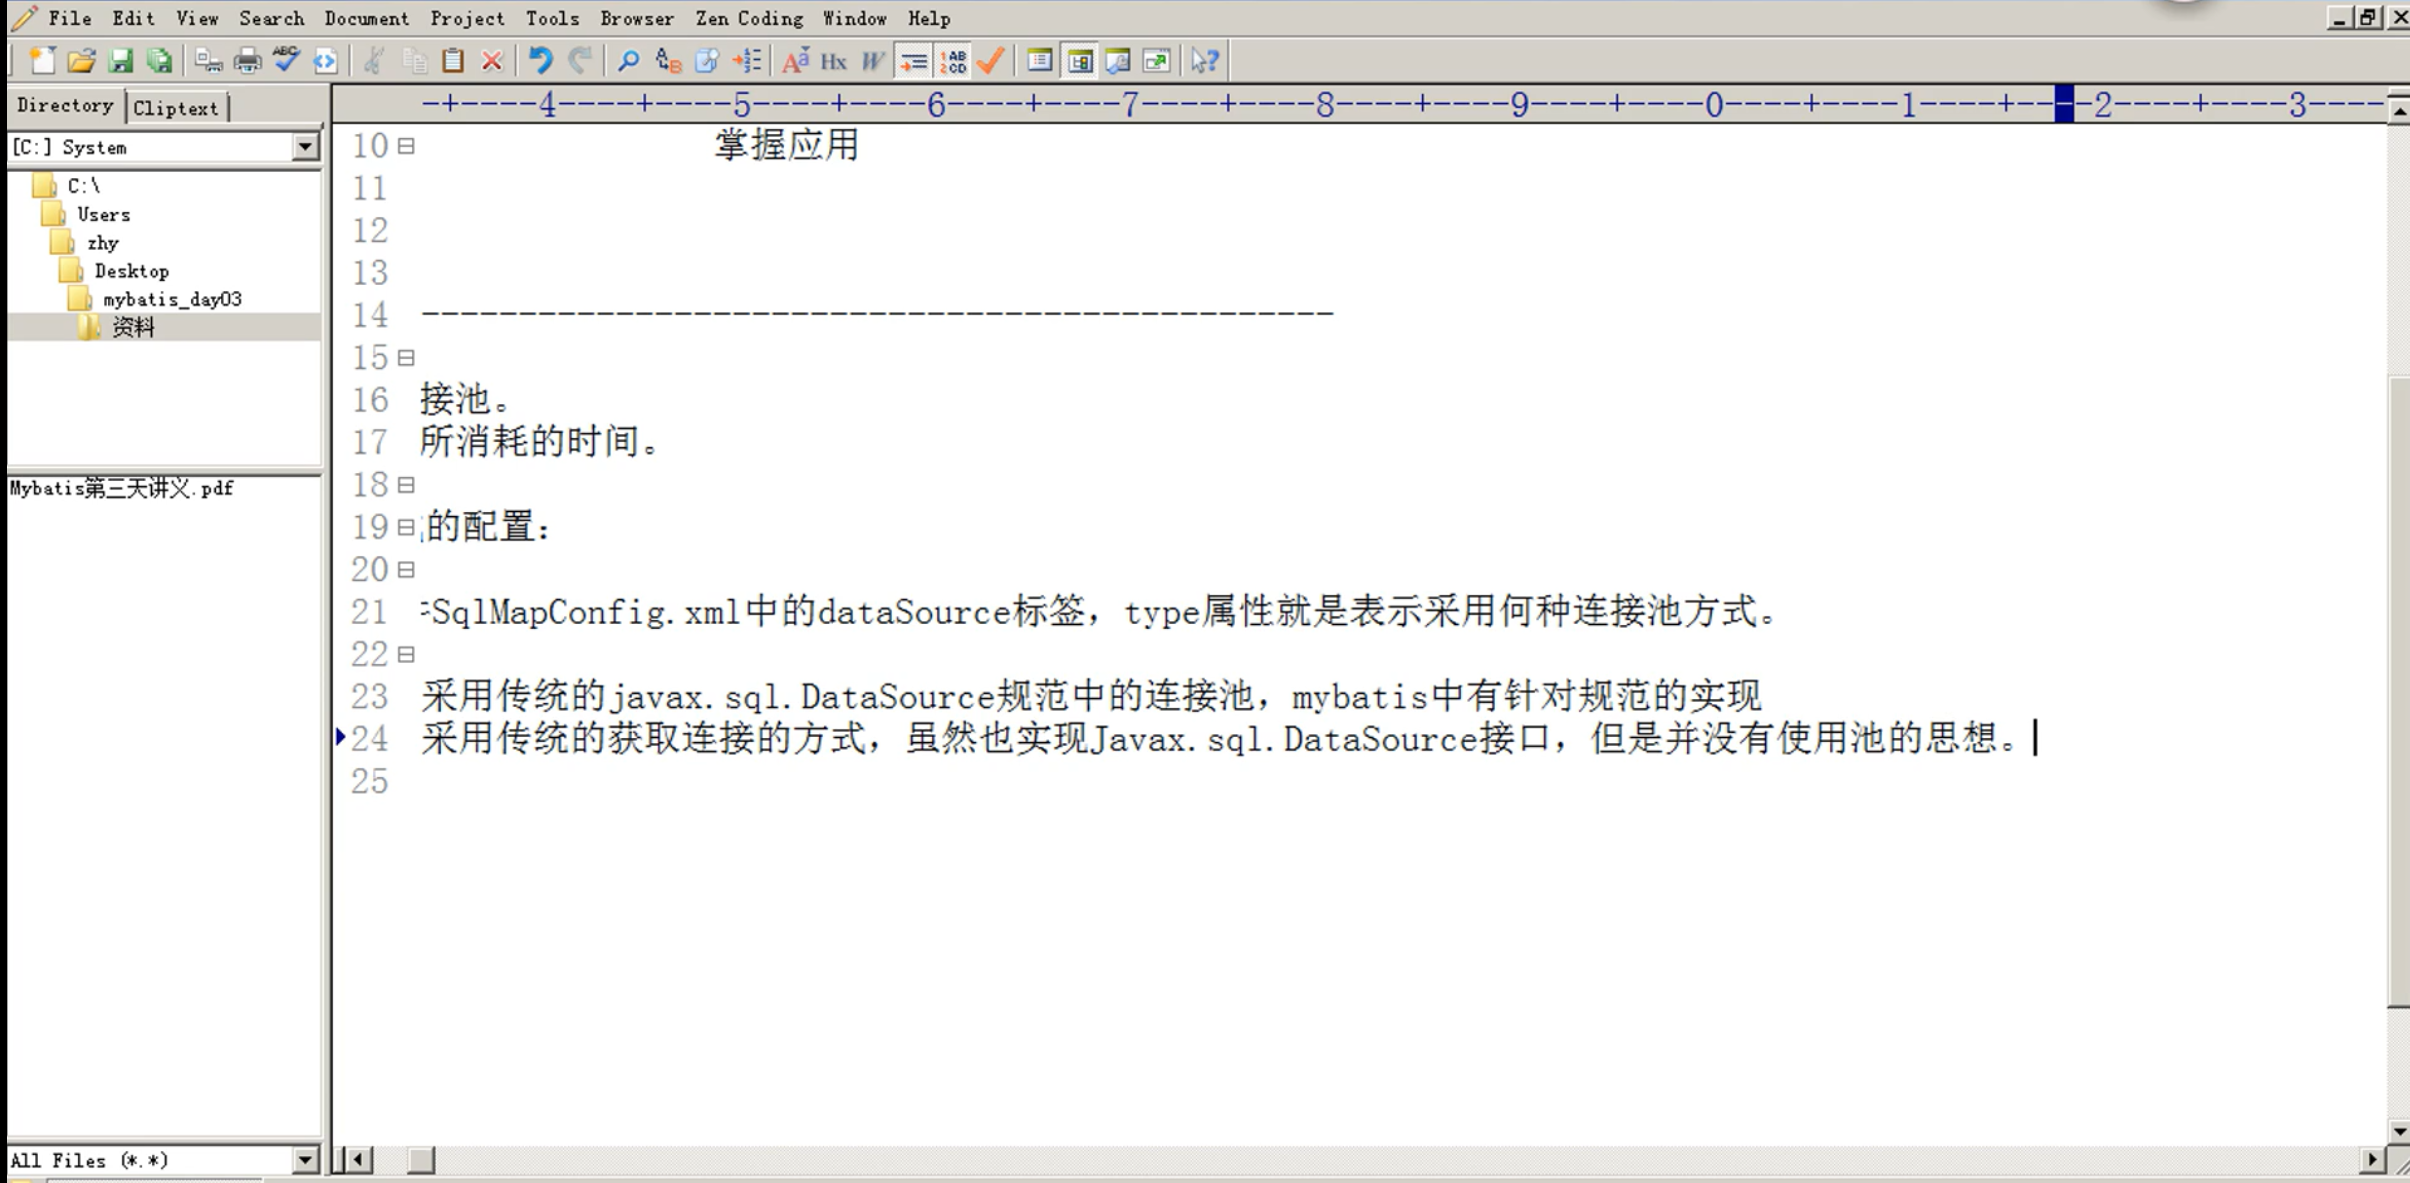Save all files with the multi-disk icon
2410x1183 pixels.
point(160,61)
